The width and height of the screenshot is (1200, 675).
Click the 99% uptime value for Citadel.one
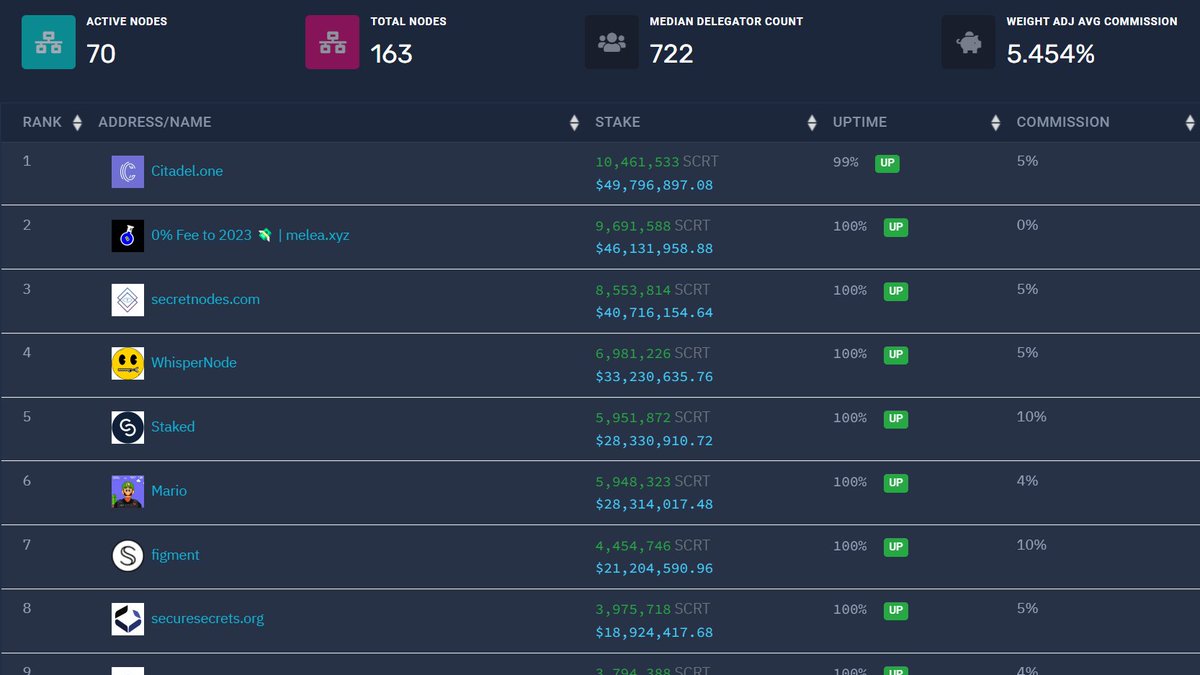pos(846,162)
